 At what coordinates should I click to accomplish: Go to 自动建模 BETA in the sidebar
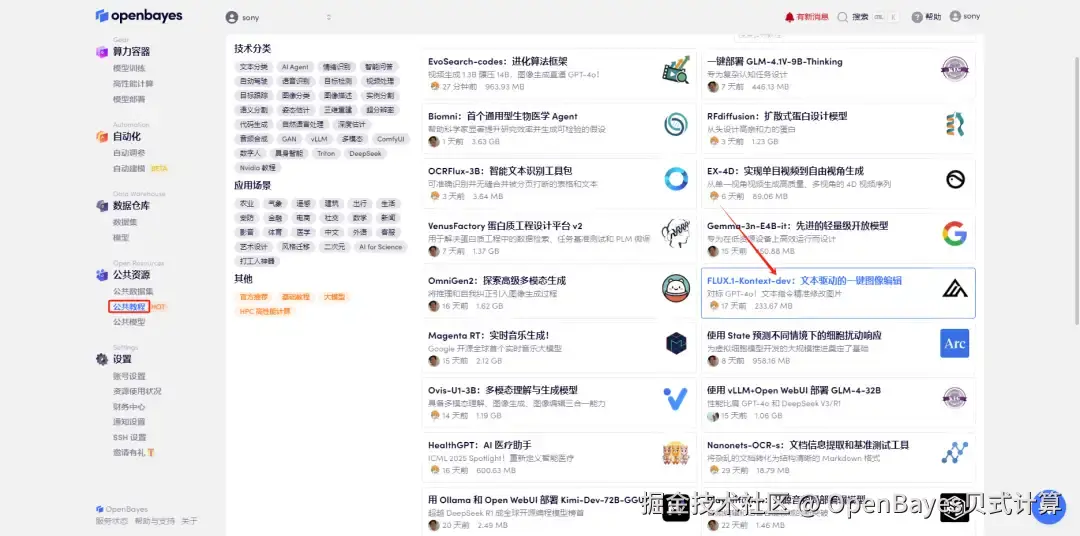click(x=140, y=168)
